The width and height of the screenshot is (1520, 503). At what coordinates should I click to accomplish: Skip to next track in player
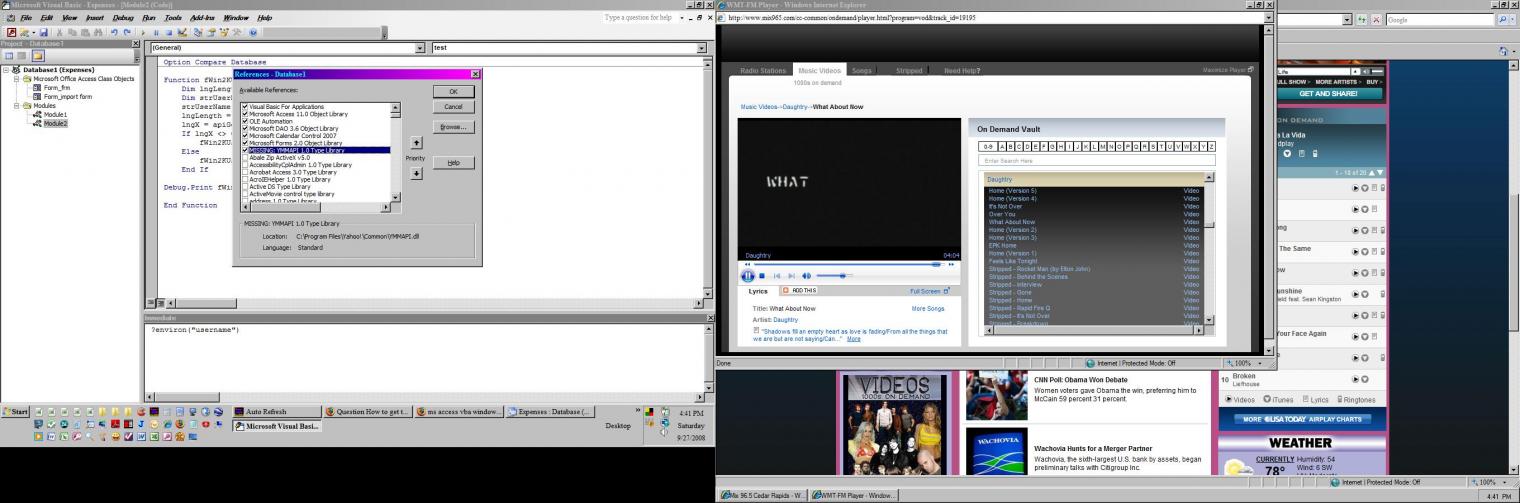click(792, 275)
